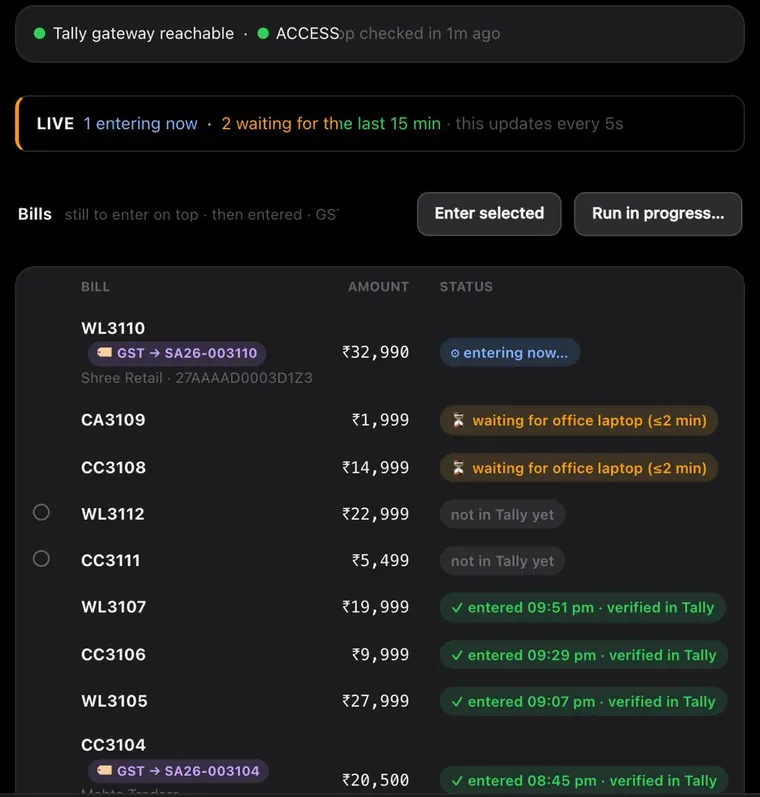Select the WL3112 bill radio button
Image resolution: width=760 pixels, height=797 pixels.
point(41,512)
